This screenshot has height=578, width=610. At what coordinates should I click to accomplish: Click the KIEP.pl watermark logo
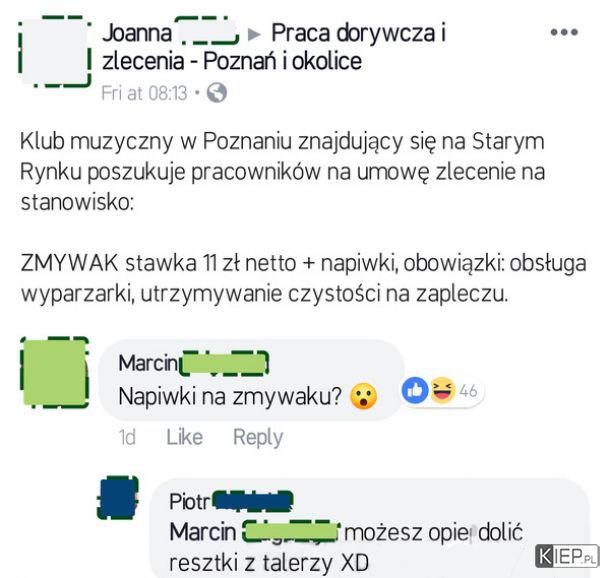point(567,556)
